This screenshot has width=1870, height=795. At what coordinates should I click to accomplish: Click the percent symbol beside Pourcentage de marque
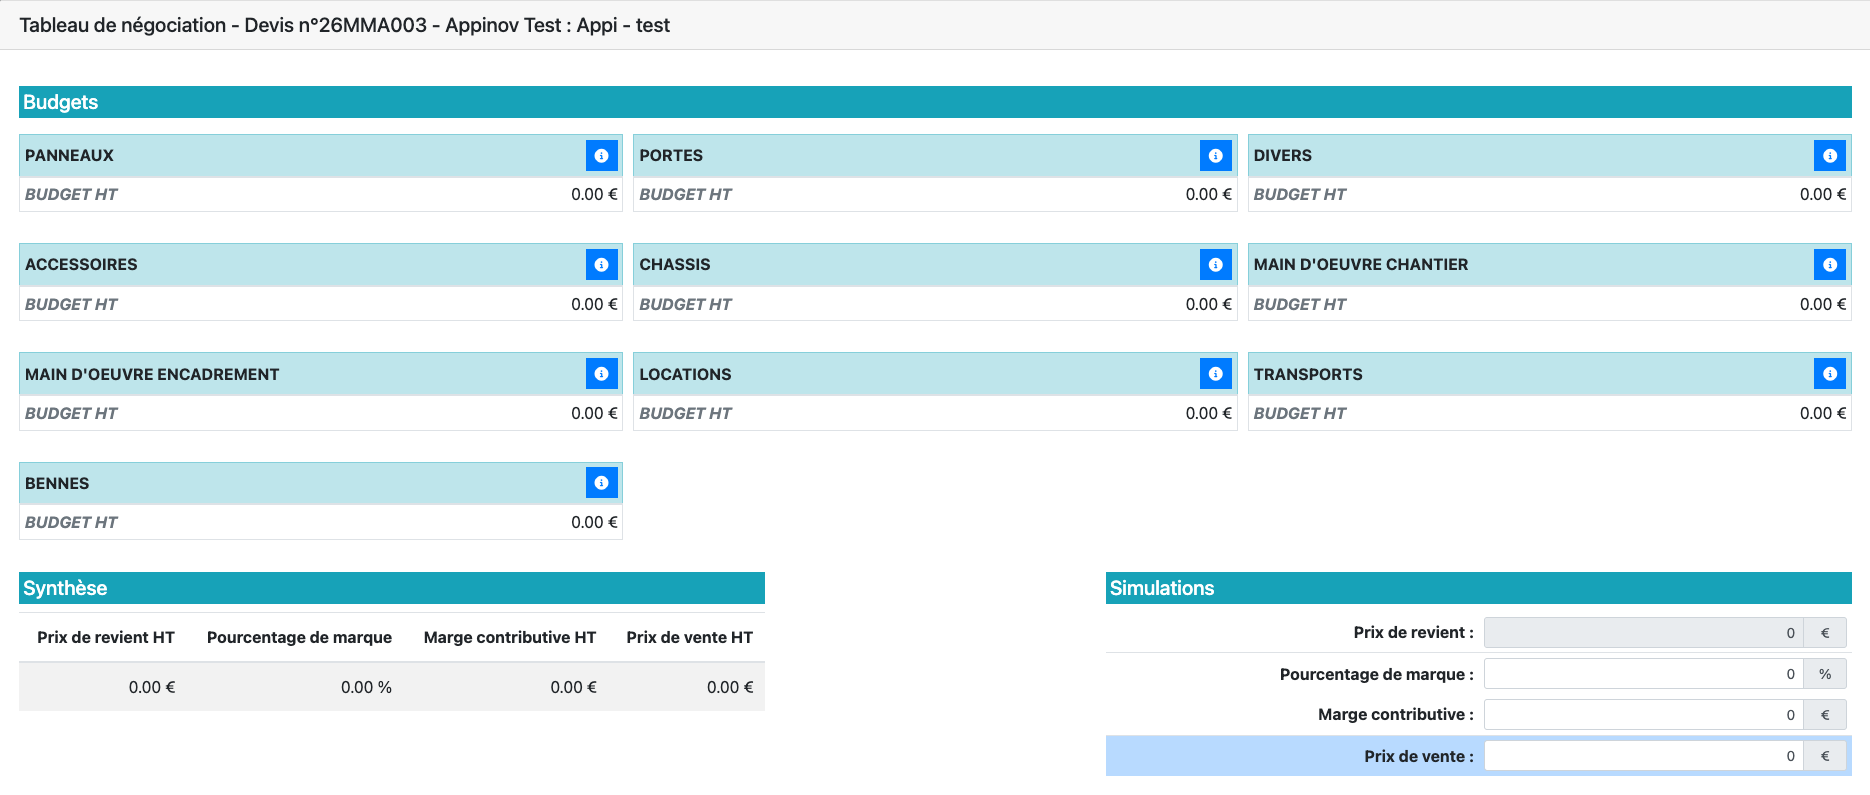[1825, 674]
